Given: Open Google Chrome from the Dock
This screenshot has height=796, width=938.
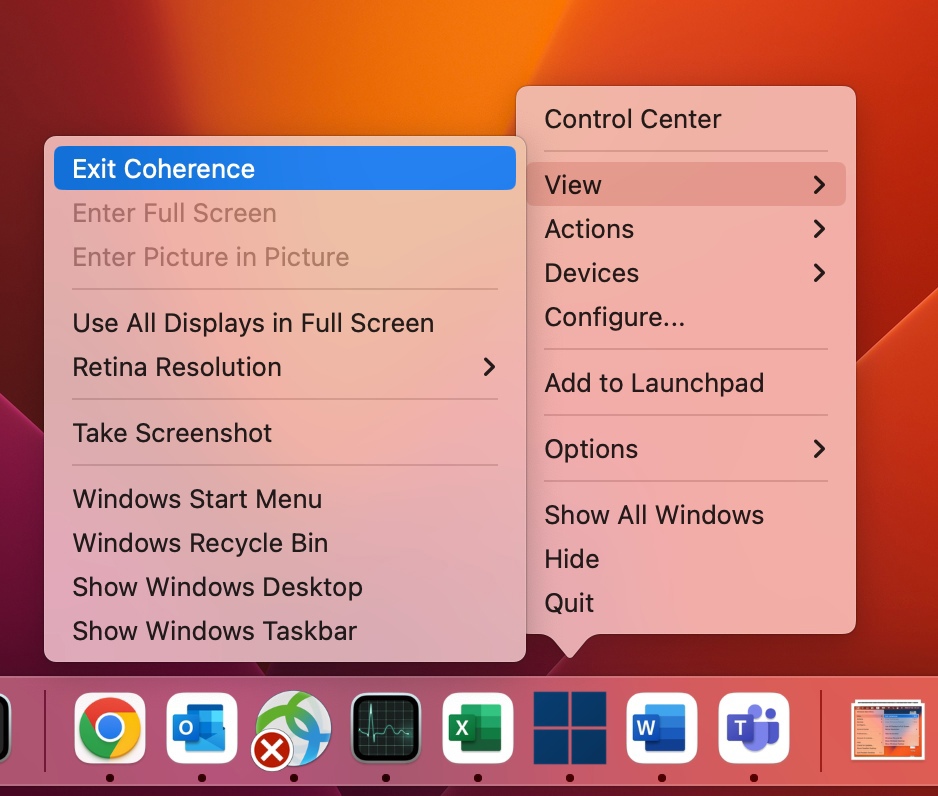Looking at the screenshot, I should tap(110, 728).
